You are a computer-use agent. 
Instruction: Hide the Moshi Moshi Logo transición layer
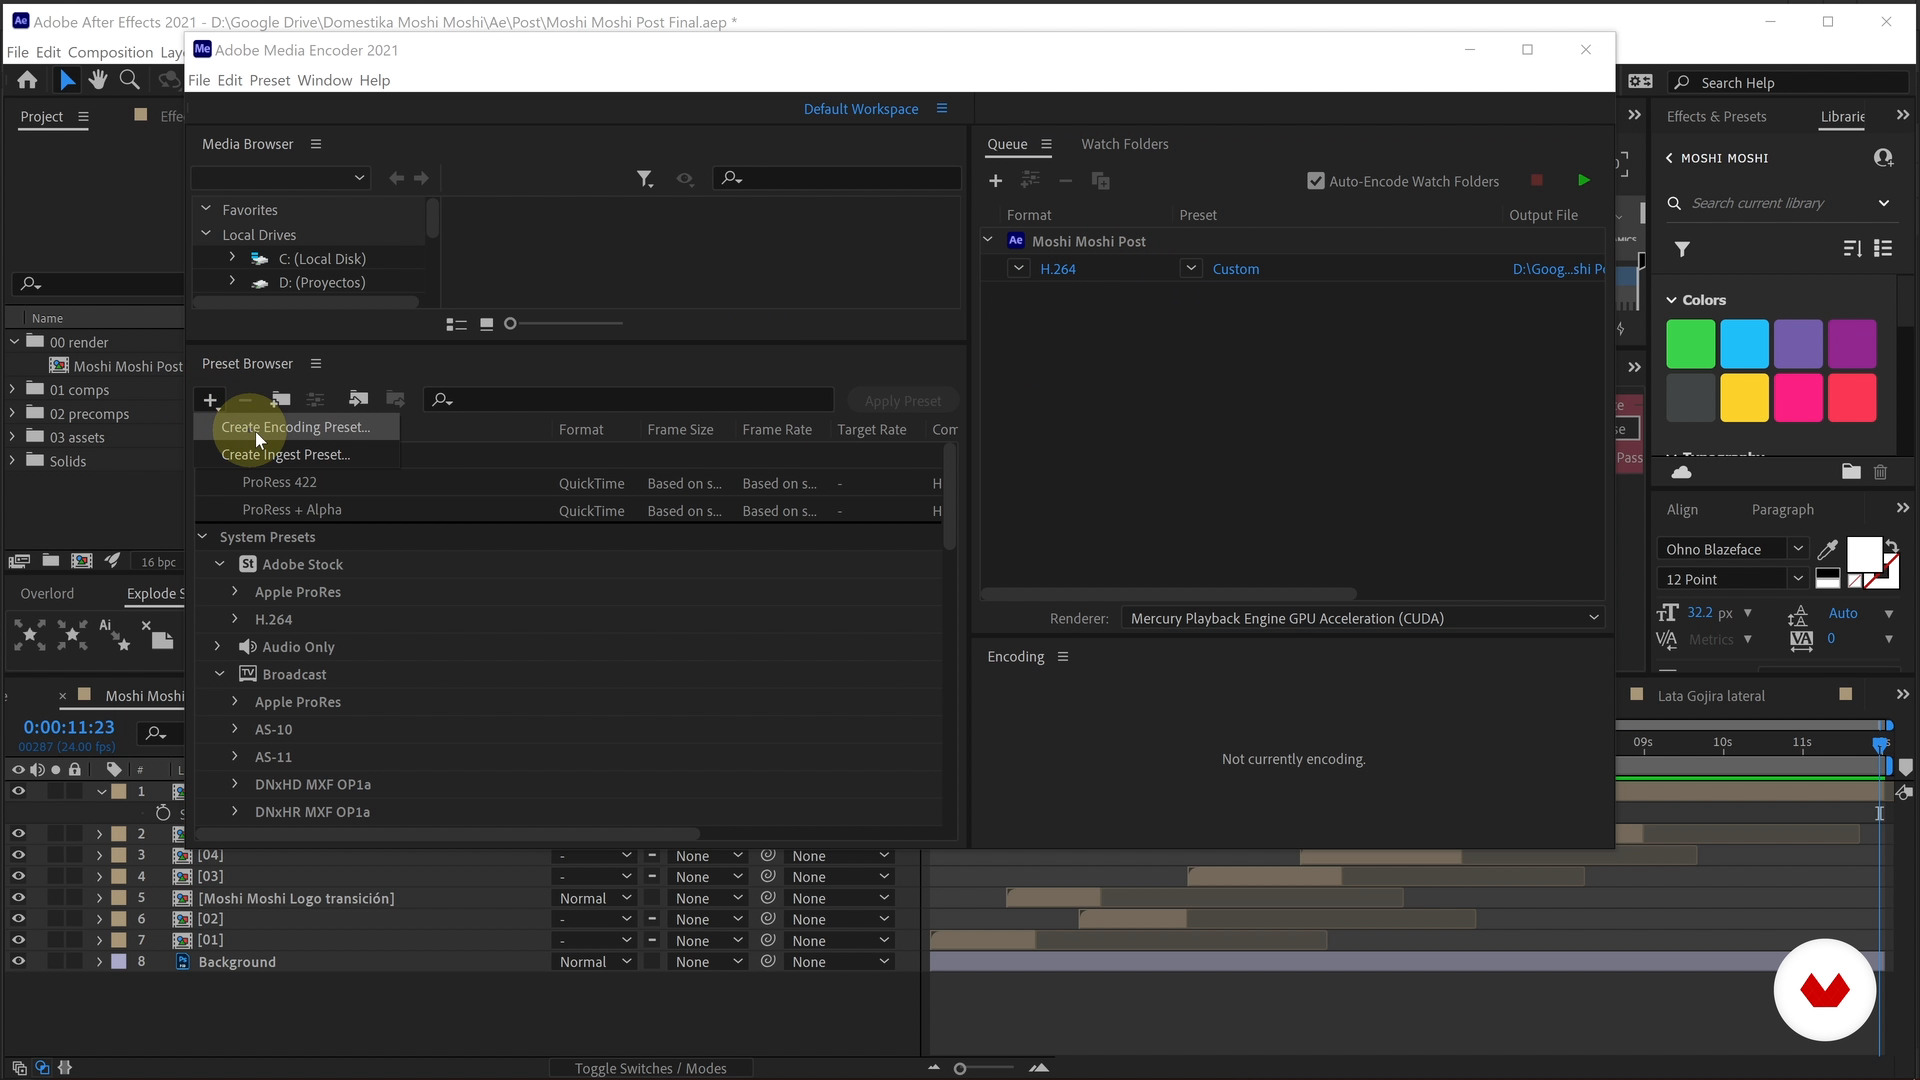pyautogui.click(x=18, y=898)
